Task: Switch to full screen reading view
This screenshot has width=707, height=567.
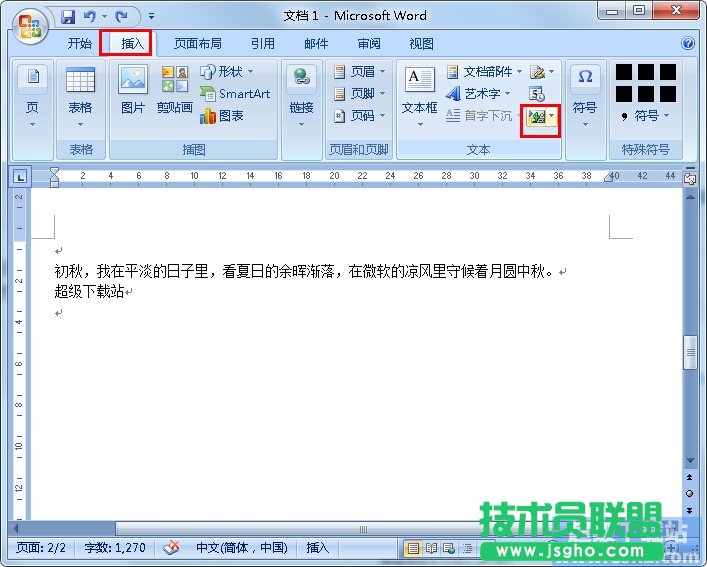Action: point(431,548)
